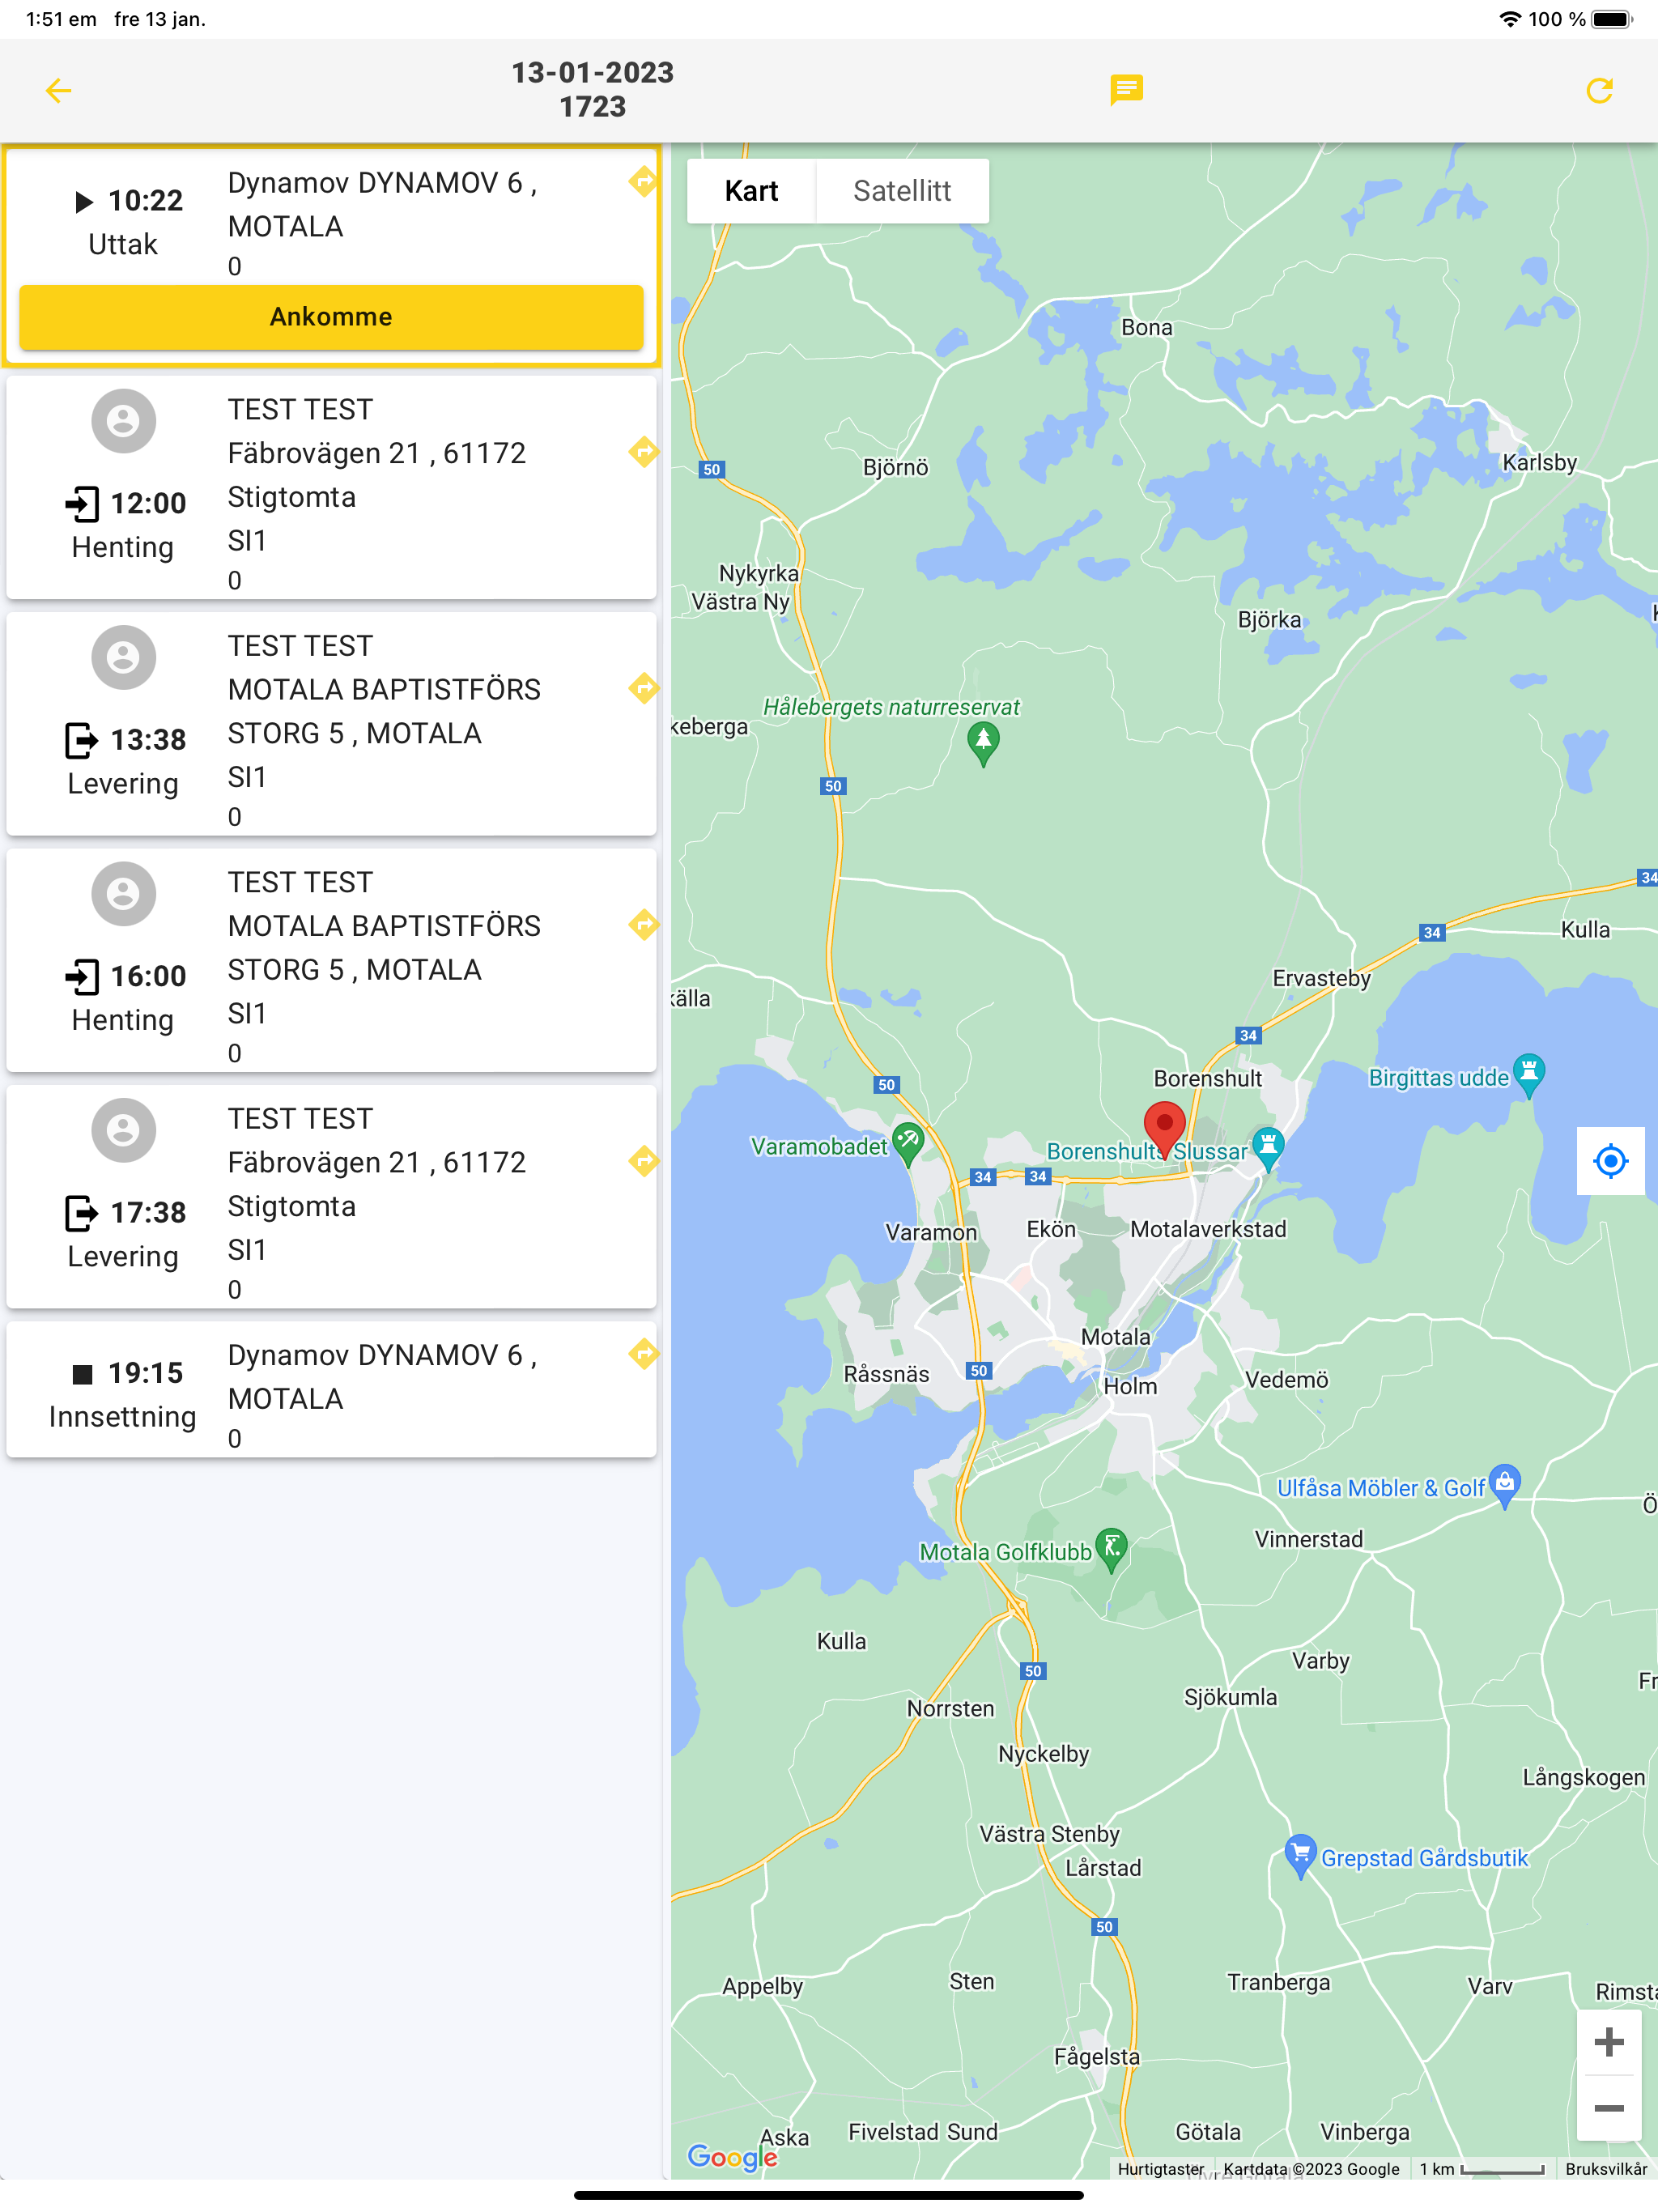The height and width of the screenshot is (2212, 1658).
Task: Center the map on my location
Action: click(1610, 1161)
